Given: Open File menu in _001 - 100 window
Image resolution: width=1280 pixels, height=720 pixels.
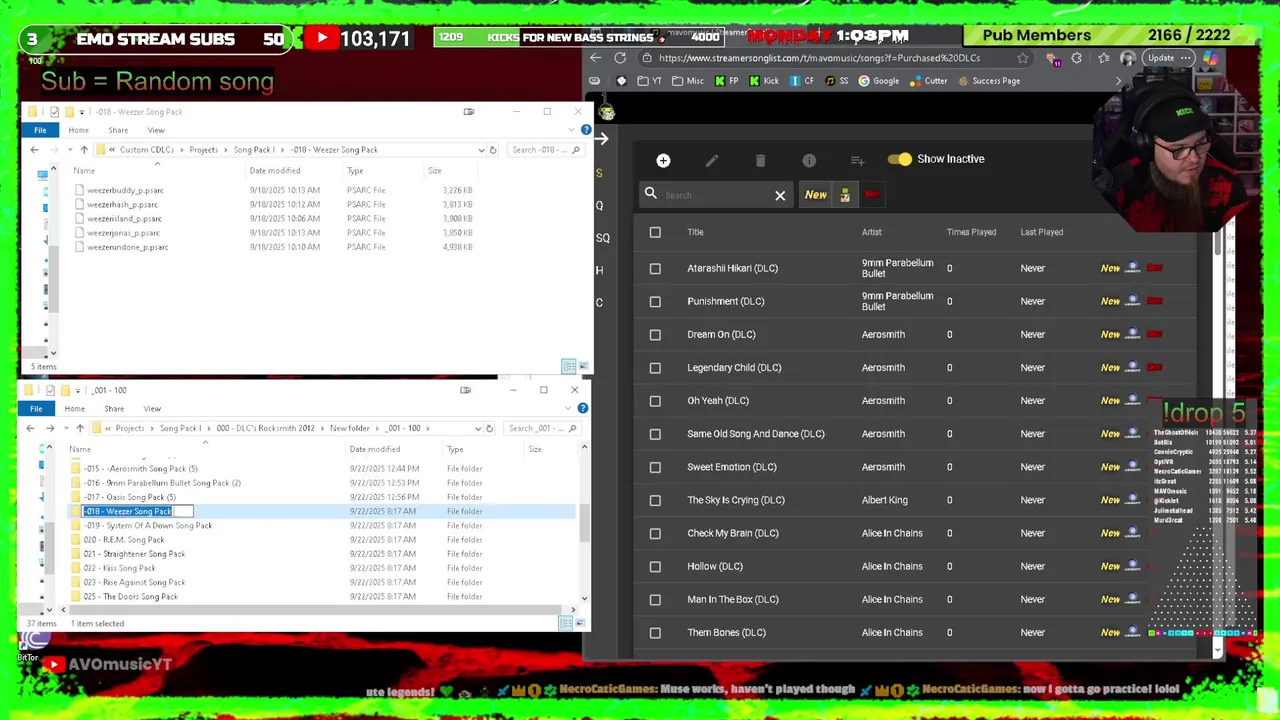Looking at the screenshot, I should 36,408.
